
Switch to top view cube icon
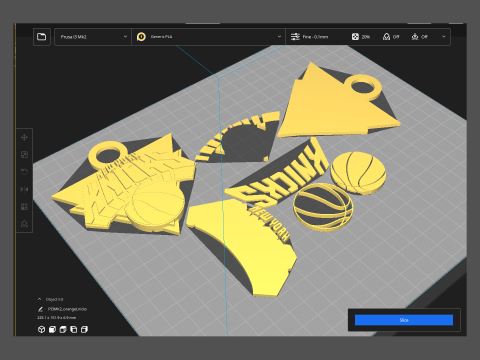pyautogui.click(x=63, y=330)
